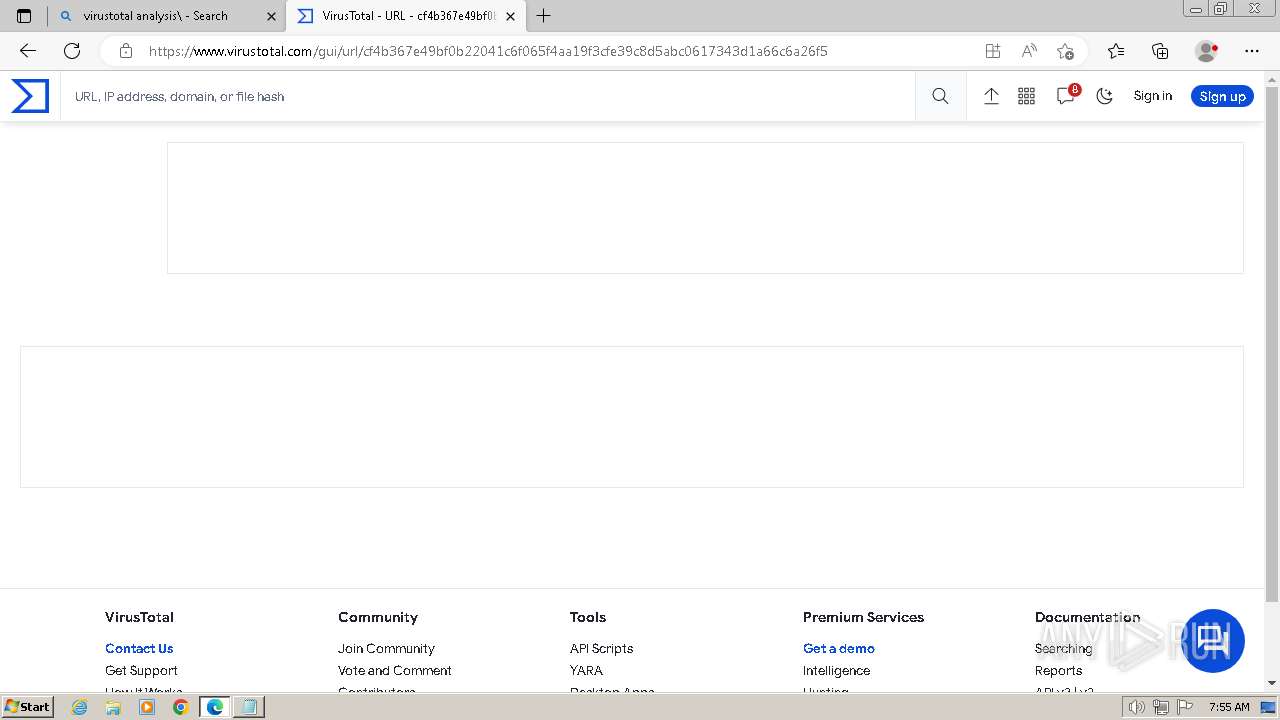The width and height of the screenshot is (1280, 720).
Task: Click the Action Center flag tray icon
Action: 1187,707
